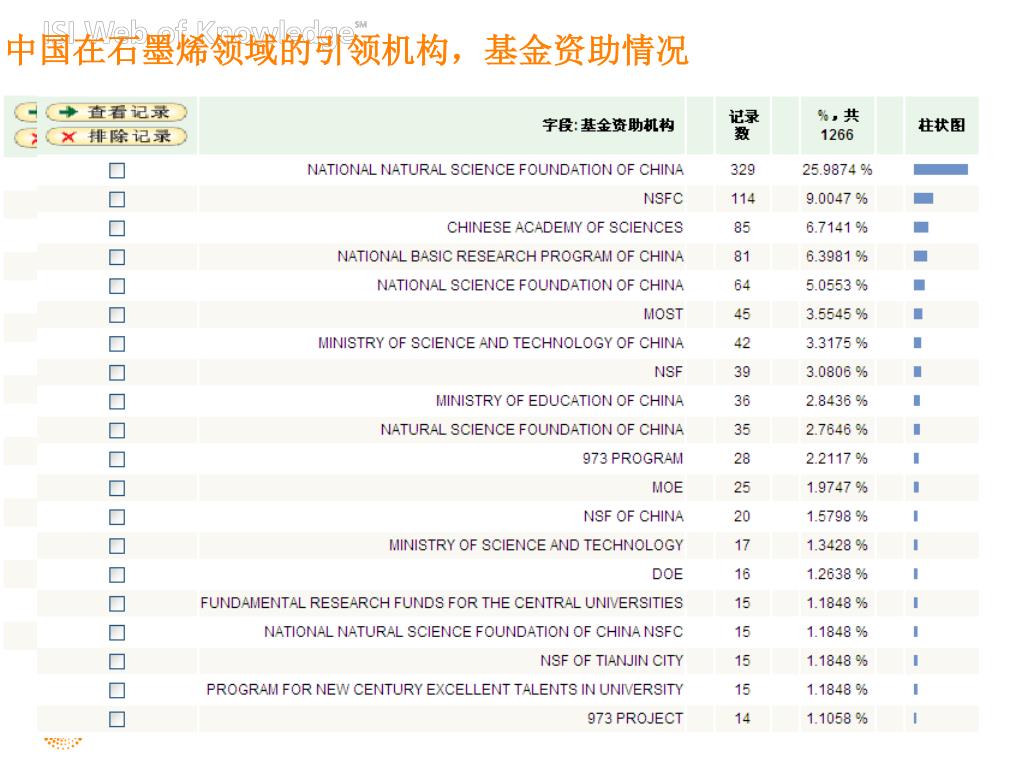Click the 字段:基金资助机构 column header
The image size is (1024, 768).
coord(608,125)
